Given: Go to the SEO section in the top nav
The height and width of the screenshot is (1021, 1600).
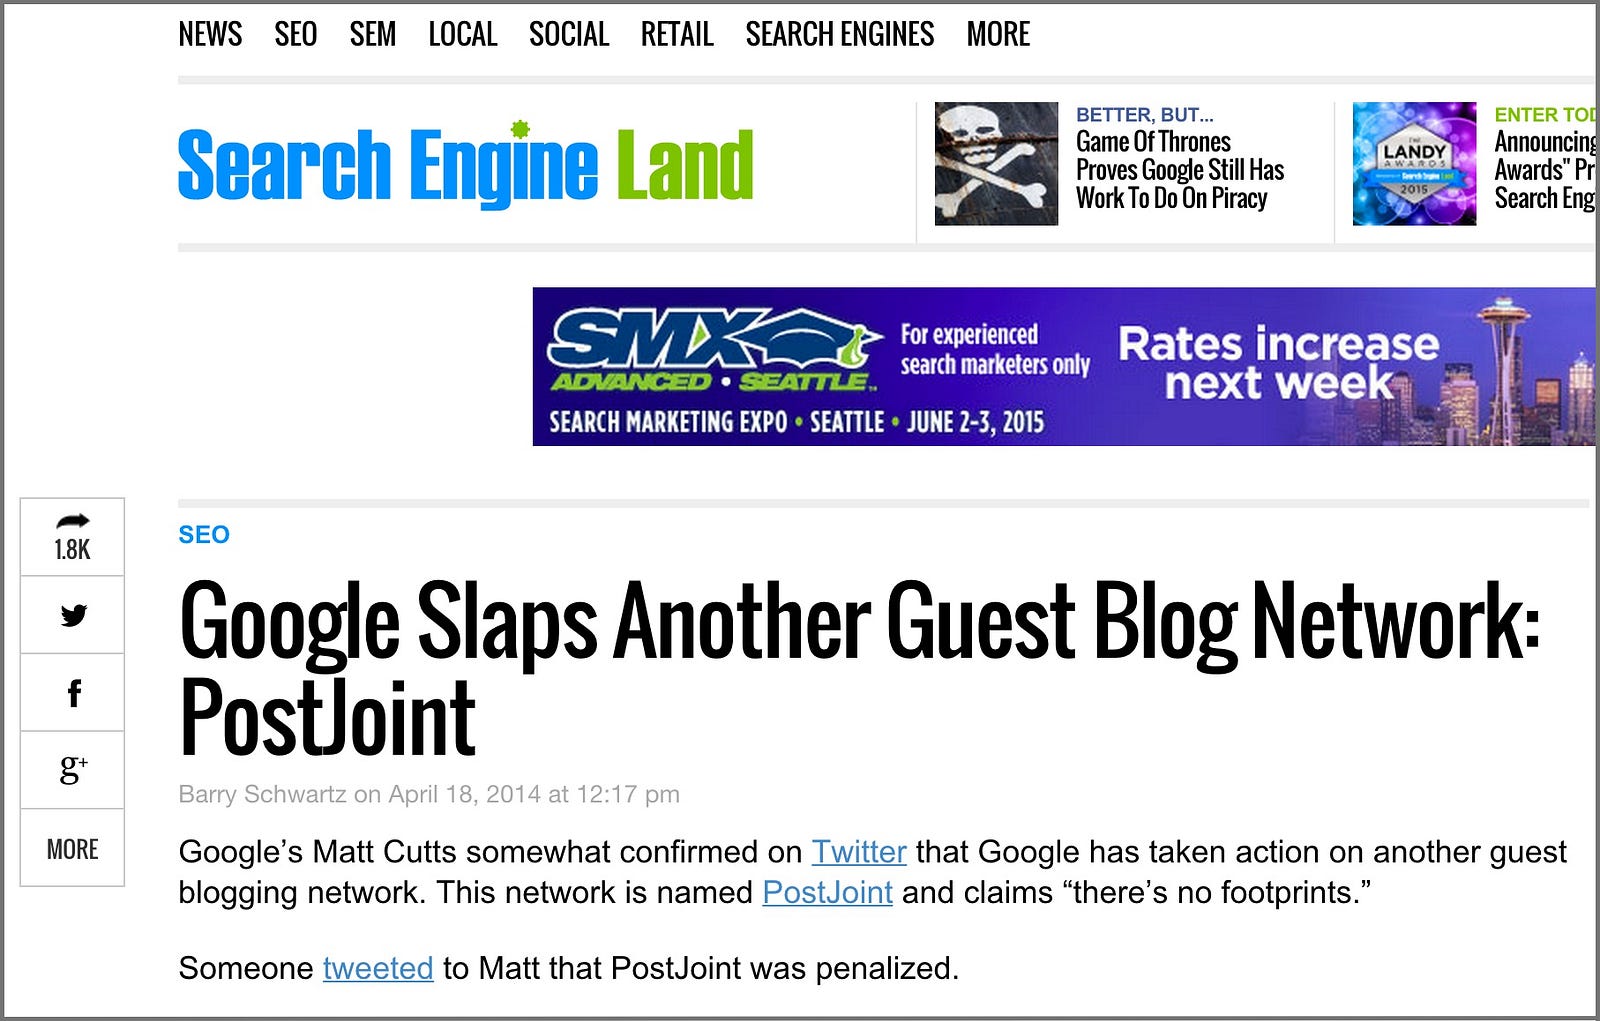Looking at the screenshot, I should pyautogui.click(x=295, y=35).
